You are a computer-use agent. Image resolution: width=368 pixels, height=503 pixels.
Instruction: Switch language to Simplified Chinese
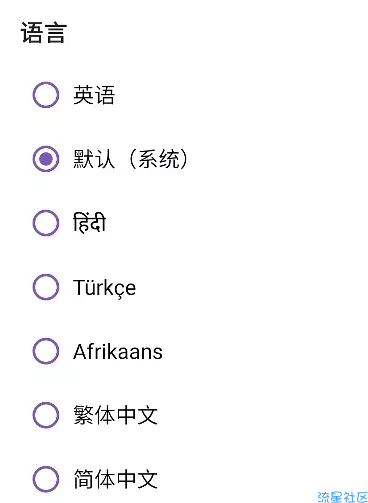coord(46,479)
